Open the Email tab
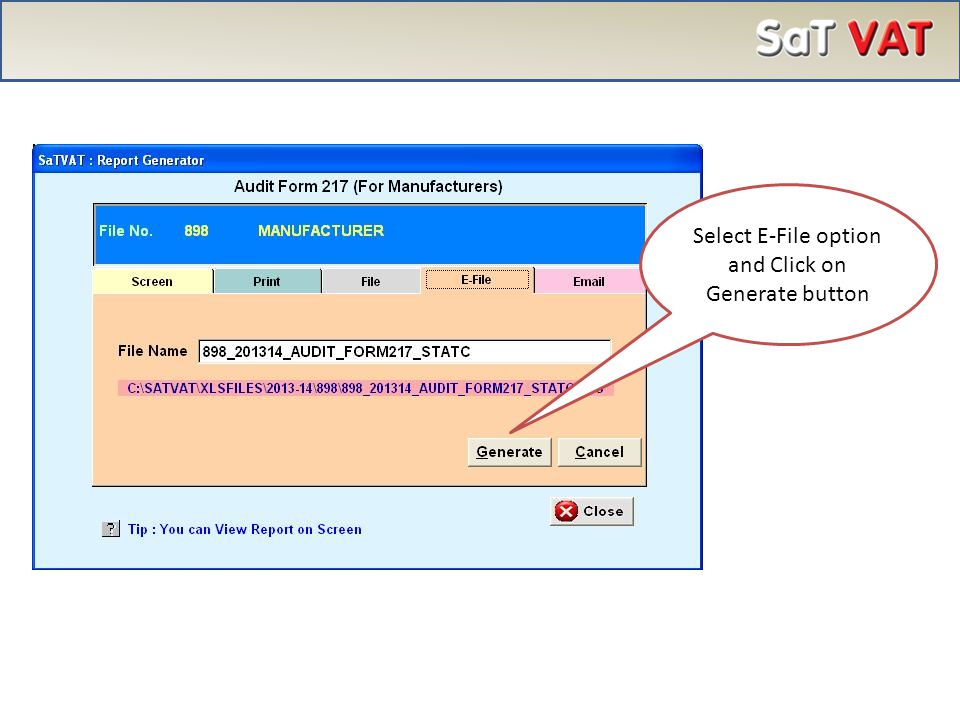 tap(589, 282)
